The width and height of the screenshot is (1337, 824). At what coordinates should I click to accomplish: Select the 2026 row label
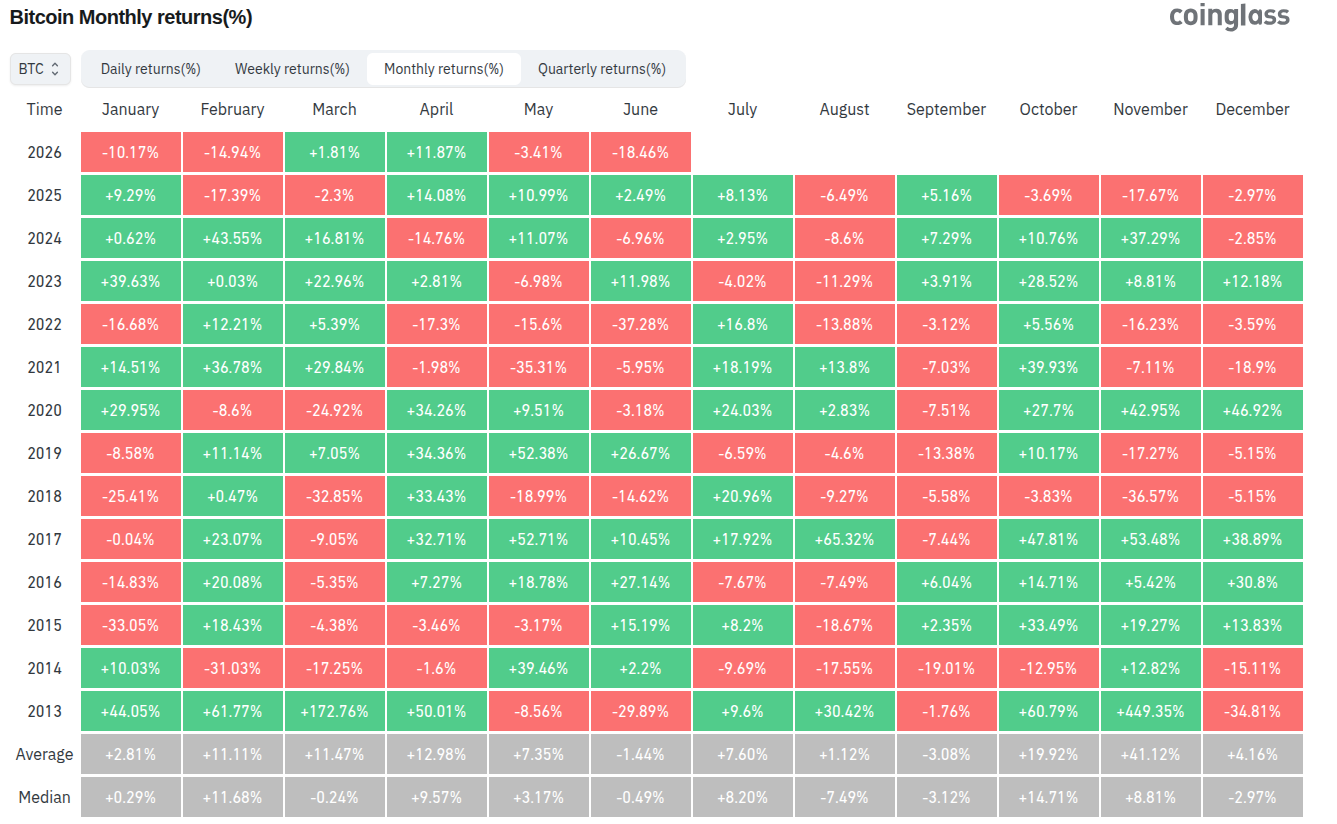point(44,152)
